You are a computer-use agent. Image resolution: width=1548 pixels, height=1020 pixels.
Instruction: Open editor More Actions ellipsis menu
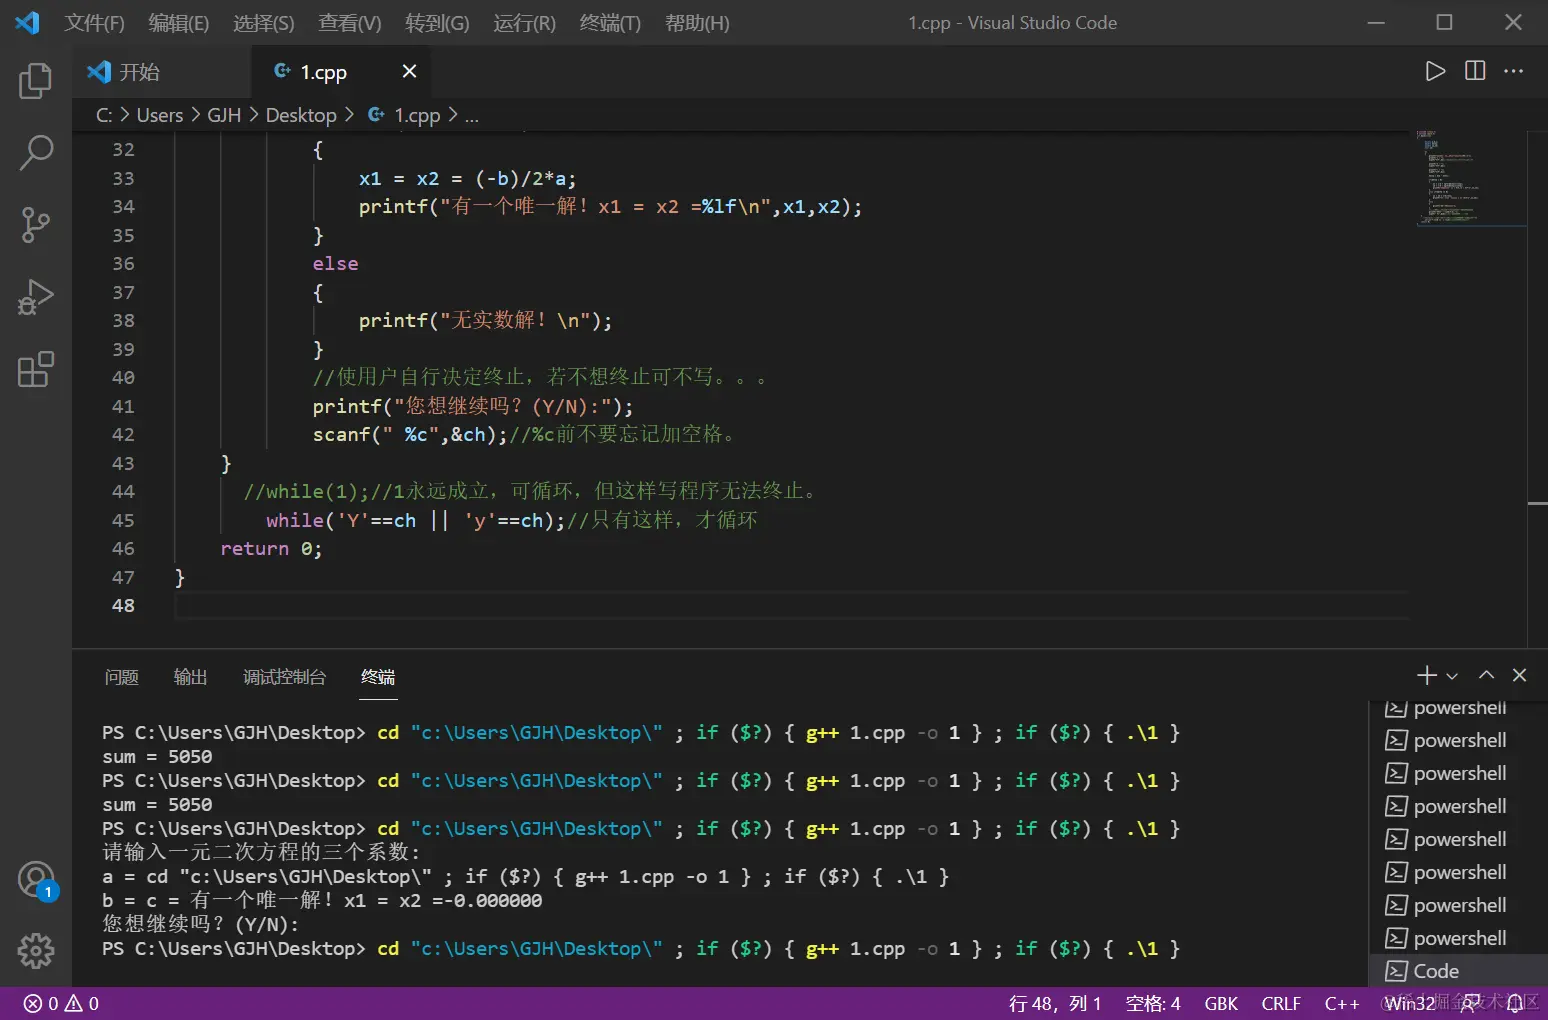pyautogui.click(x=1514, y=71)
